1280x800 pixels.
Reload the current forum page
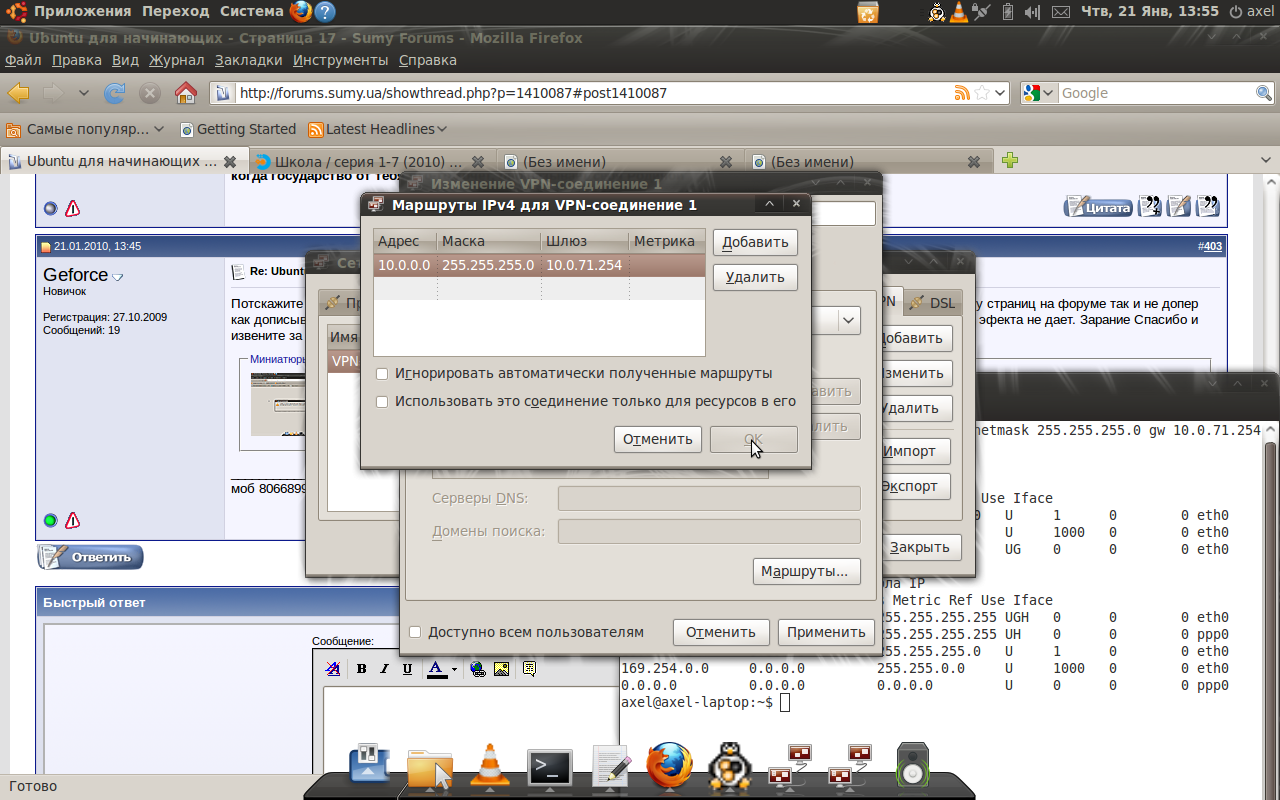coord(115,93)
